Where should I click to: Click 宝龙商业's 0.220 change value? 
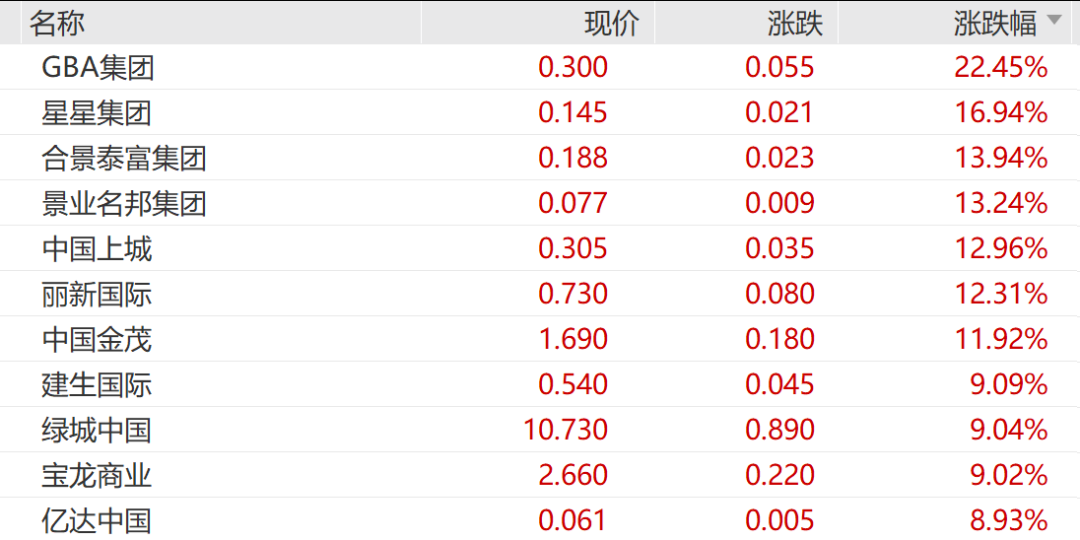[779, 475]
